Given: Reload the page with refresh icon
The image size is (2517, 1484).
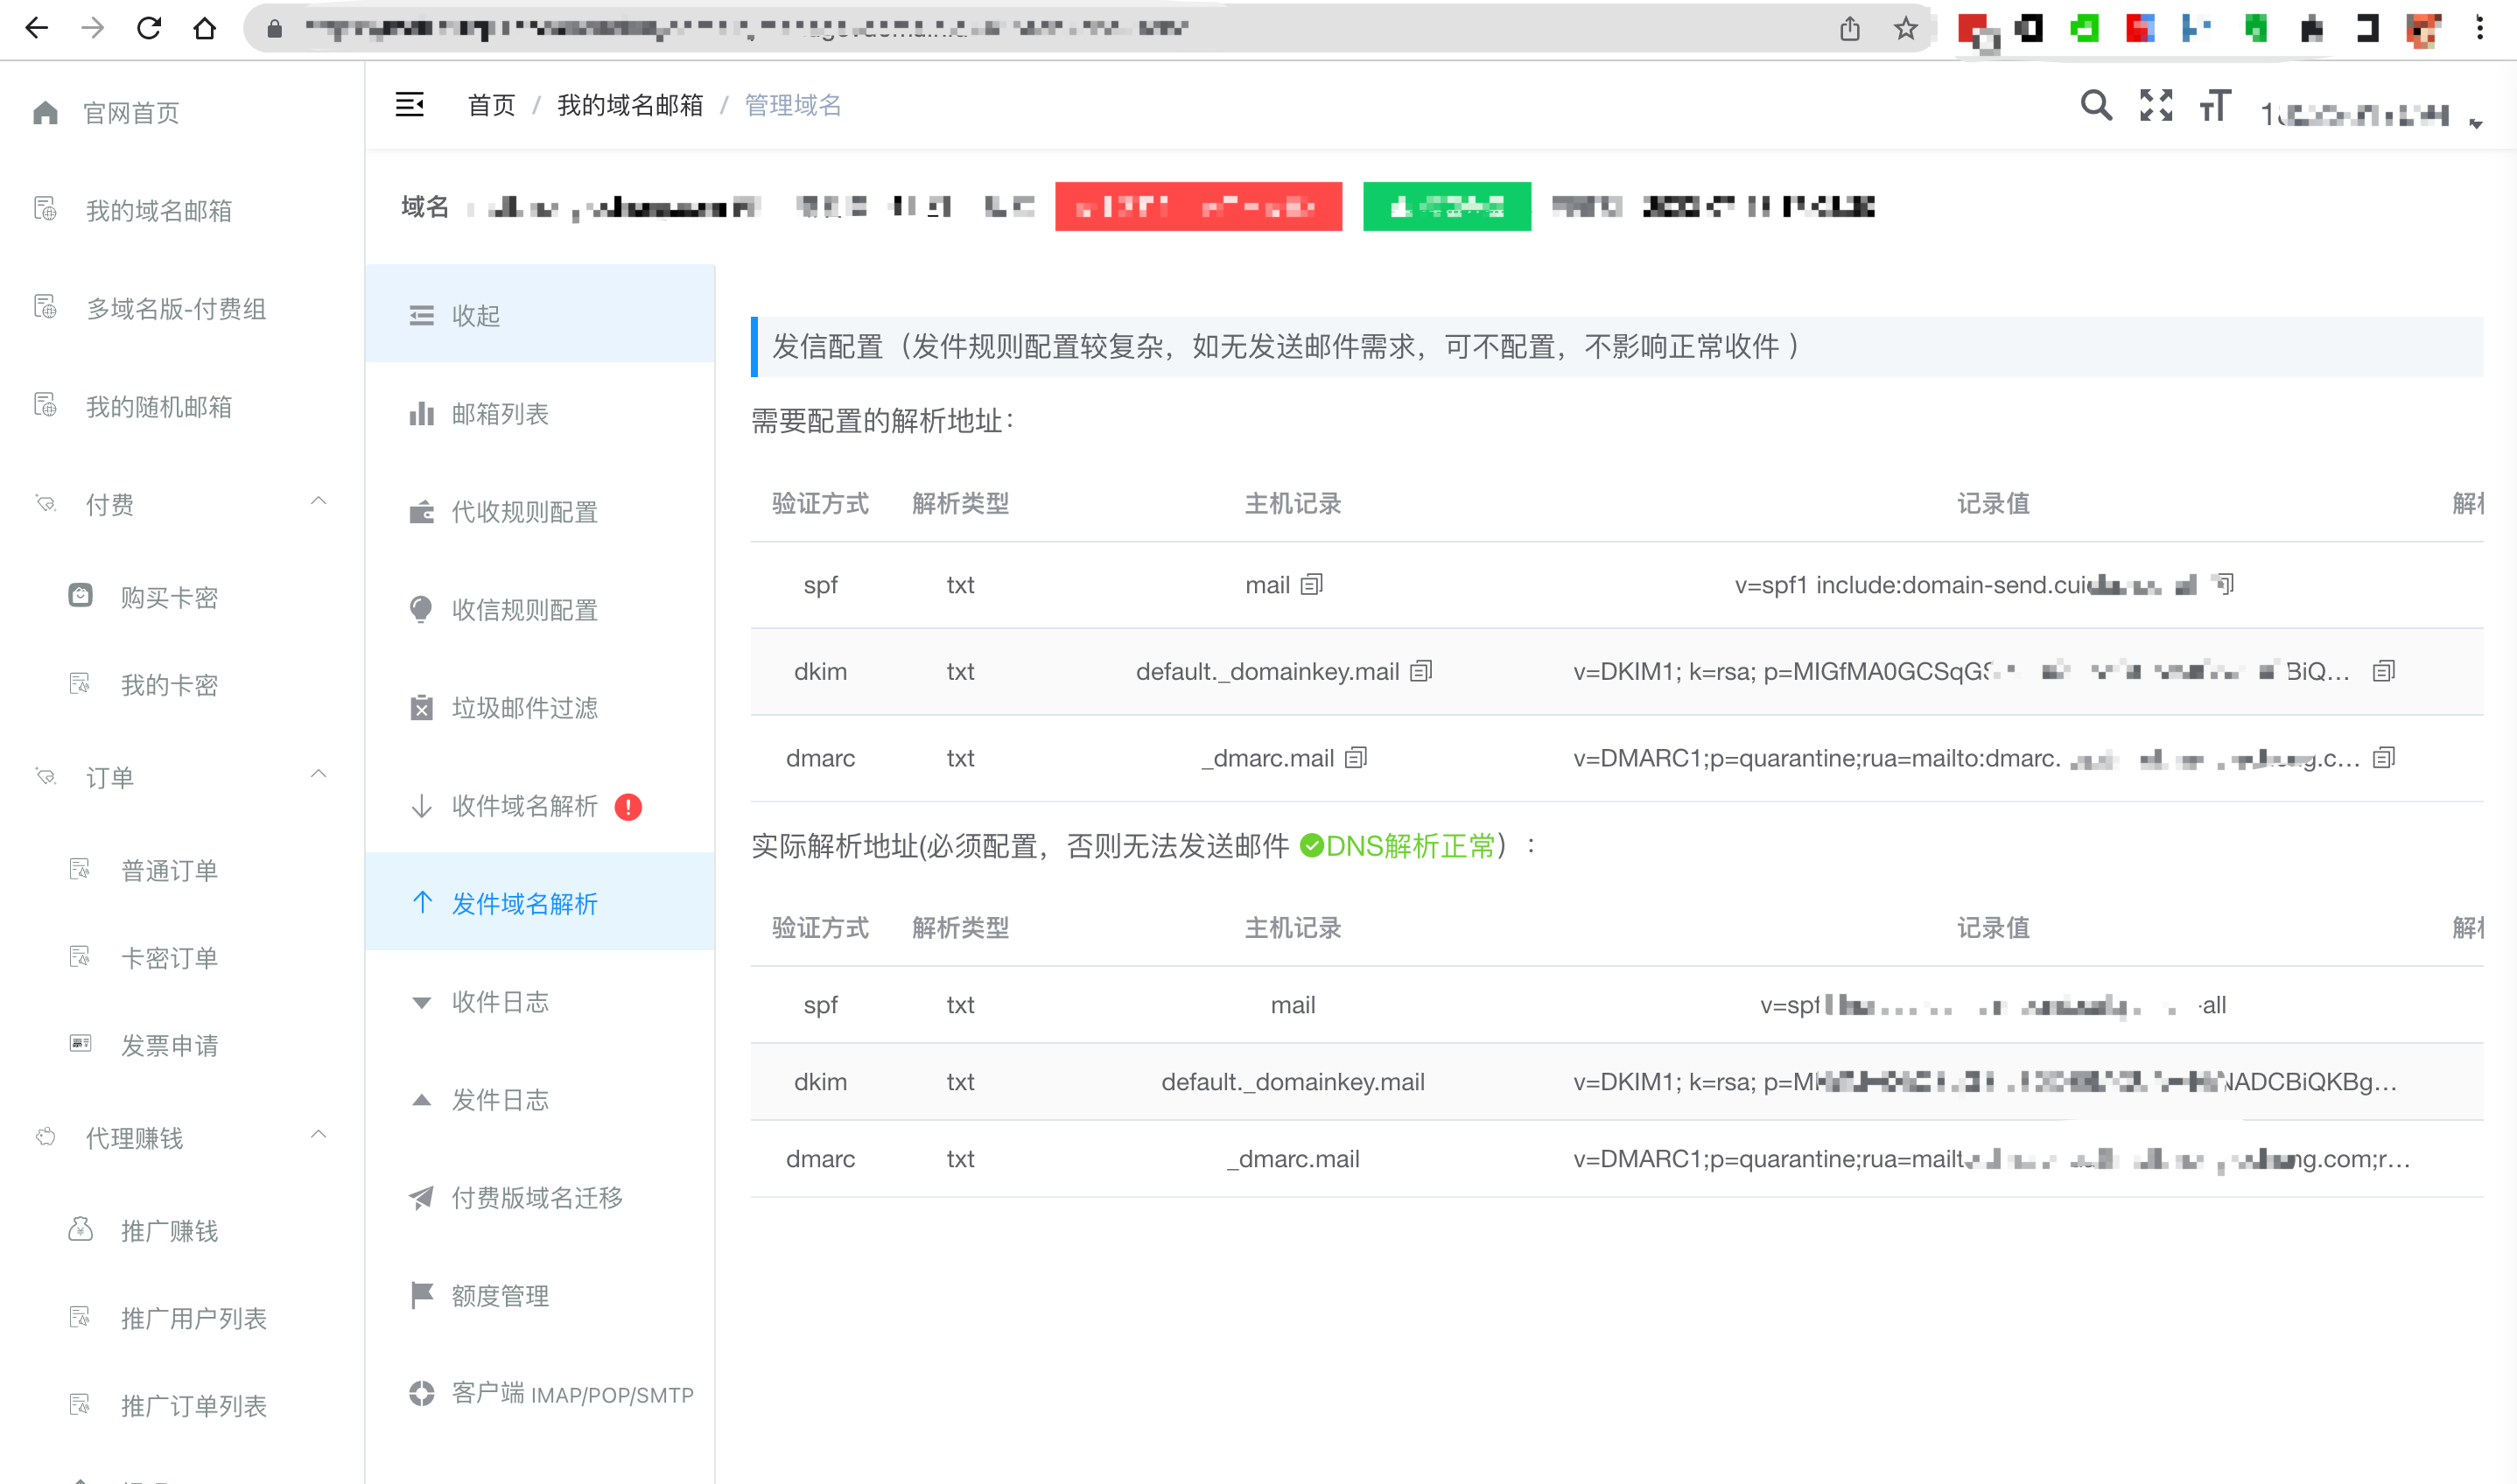Looking at the screenshot, I should (x=149, y=28).
